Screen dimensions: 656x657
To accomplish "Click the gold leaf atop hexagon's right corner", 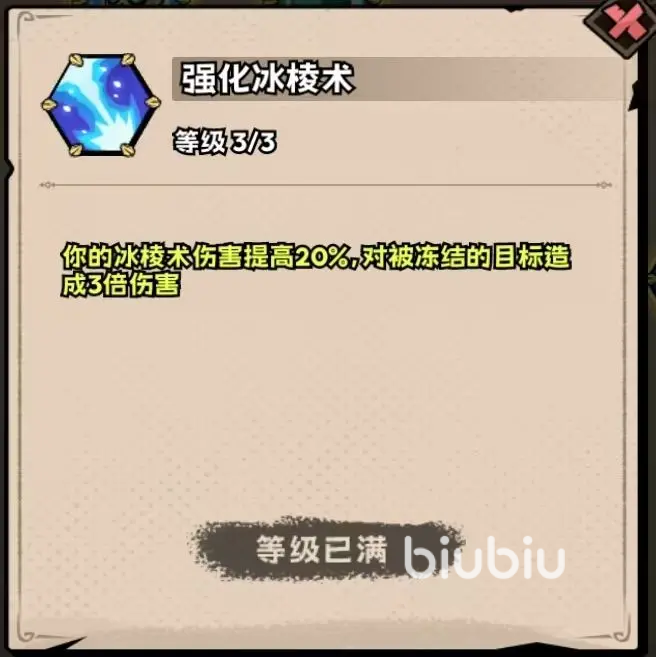I will pos(127,60).
